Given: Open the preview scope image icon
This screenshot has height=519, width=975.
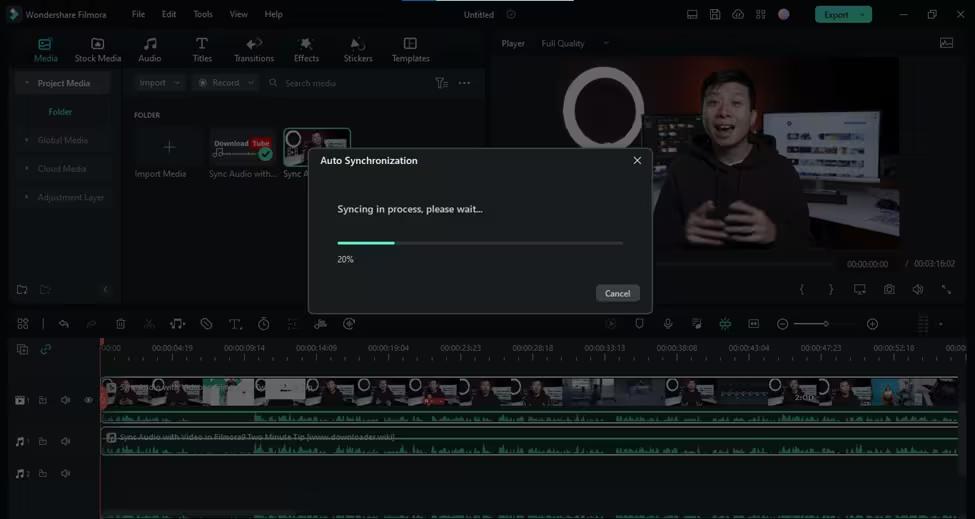Looking at the screenshot, I should pos(946,43).
